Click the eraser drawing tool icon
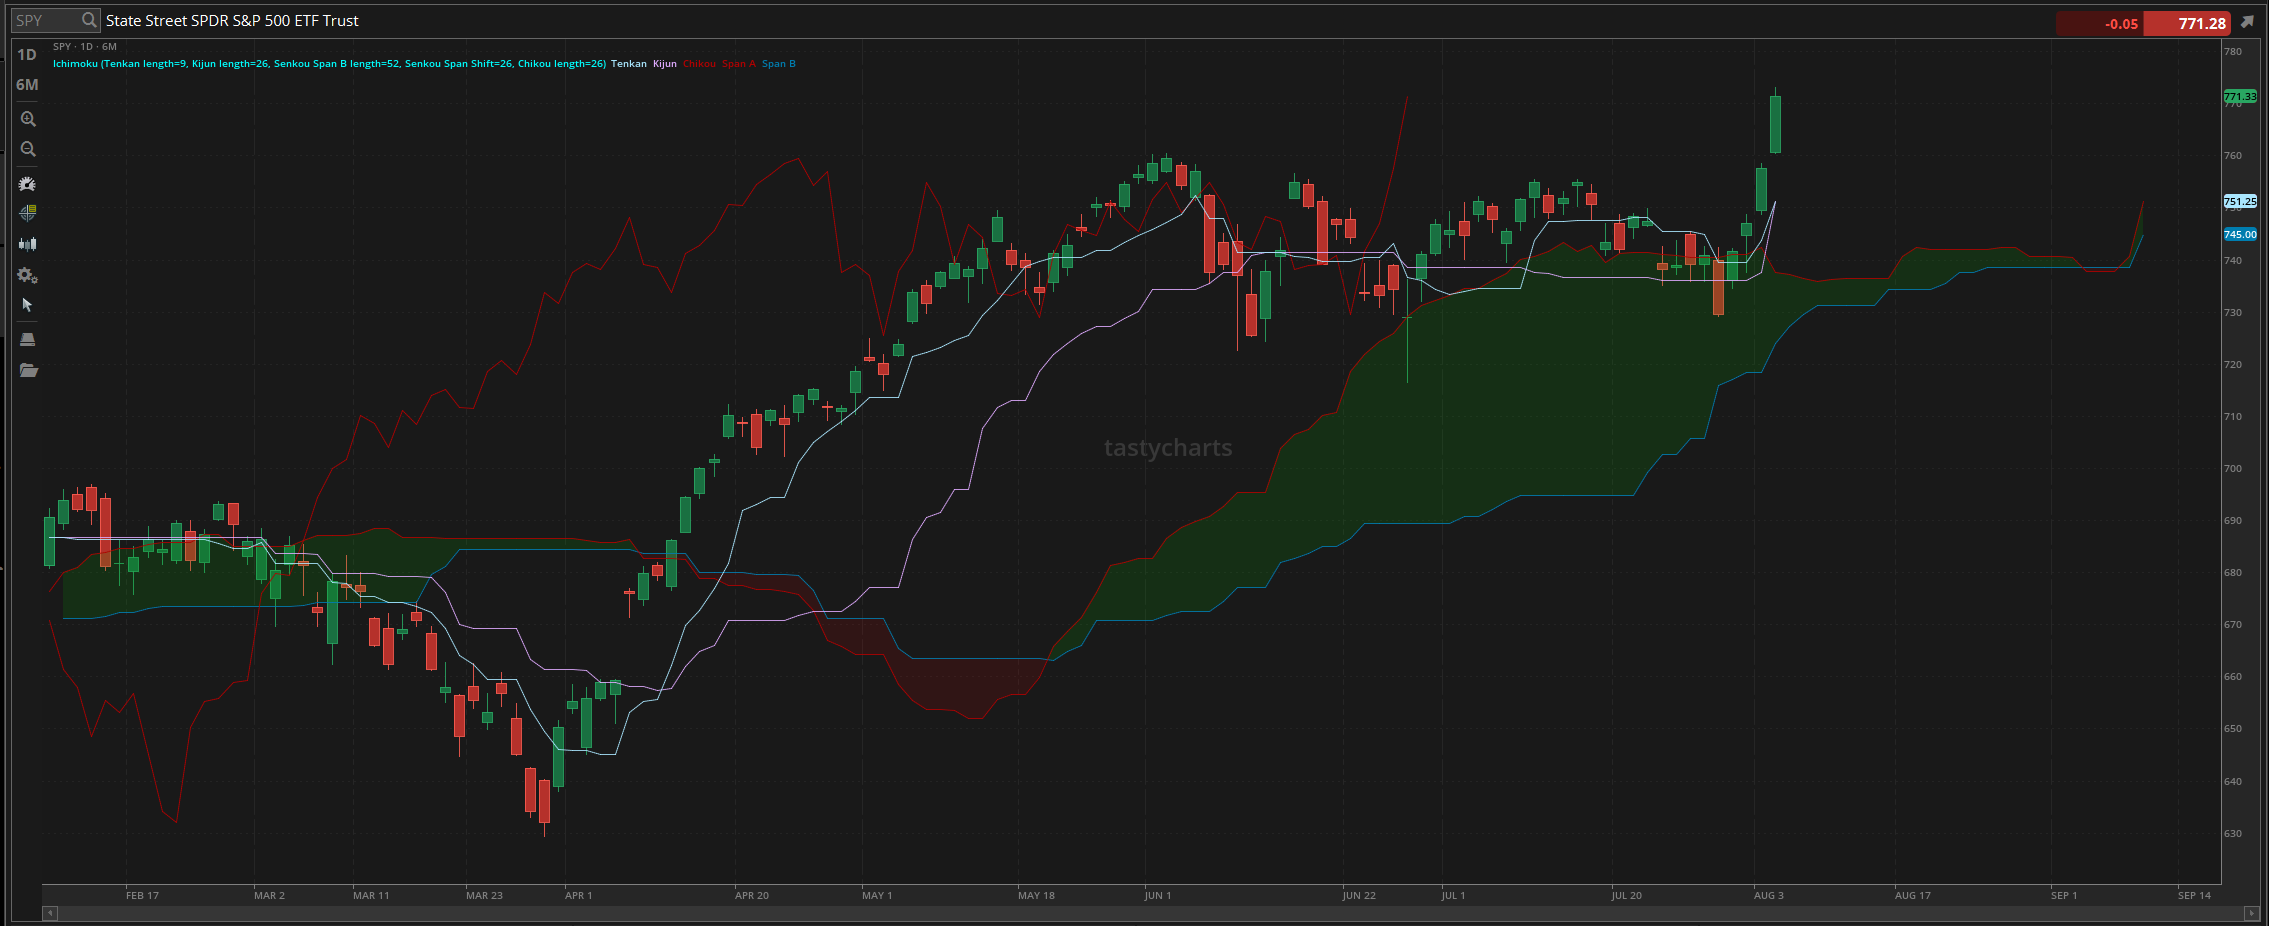 click(x=28, y=340)
